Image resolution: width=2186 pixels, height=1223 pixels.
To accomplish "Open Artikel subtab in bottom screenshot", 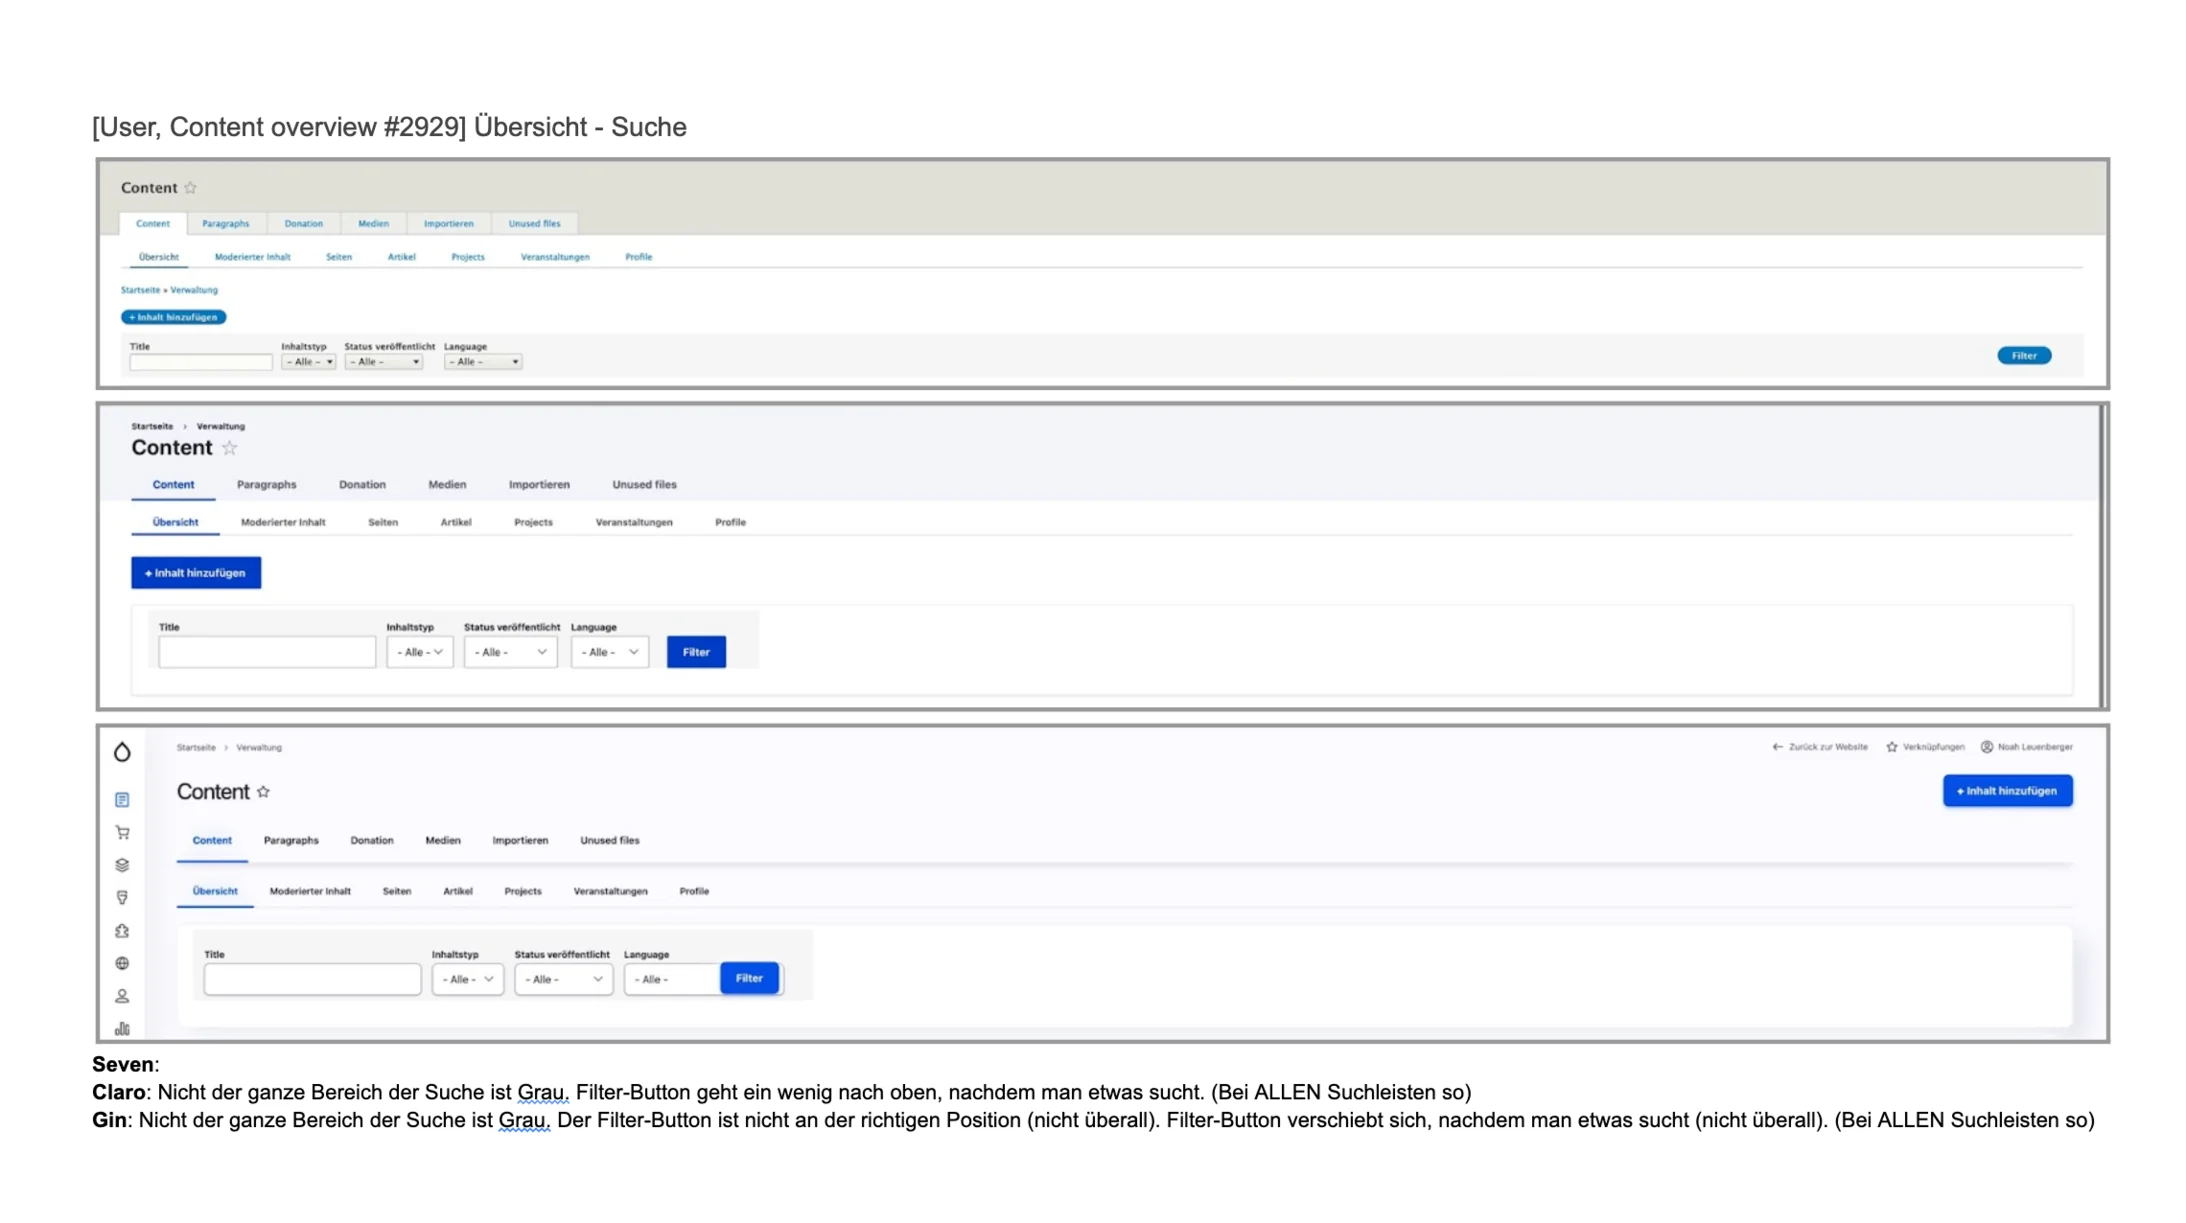I will click(x=458, y=891).
